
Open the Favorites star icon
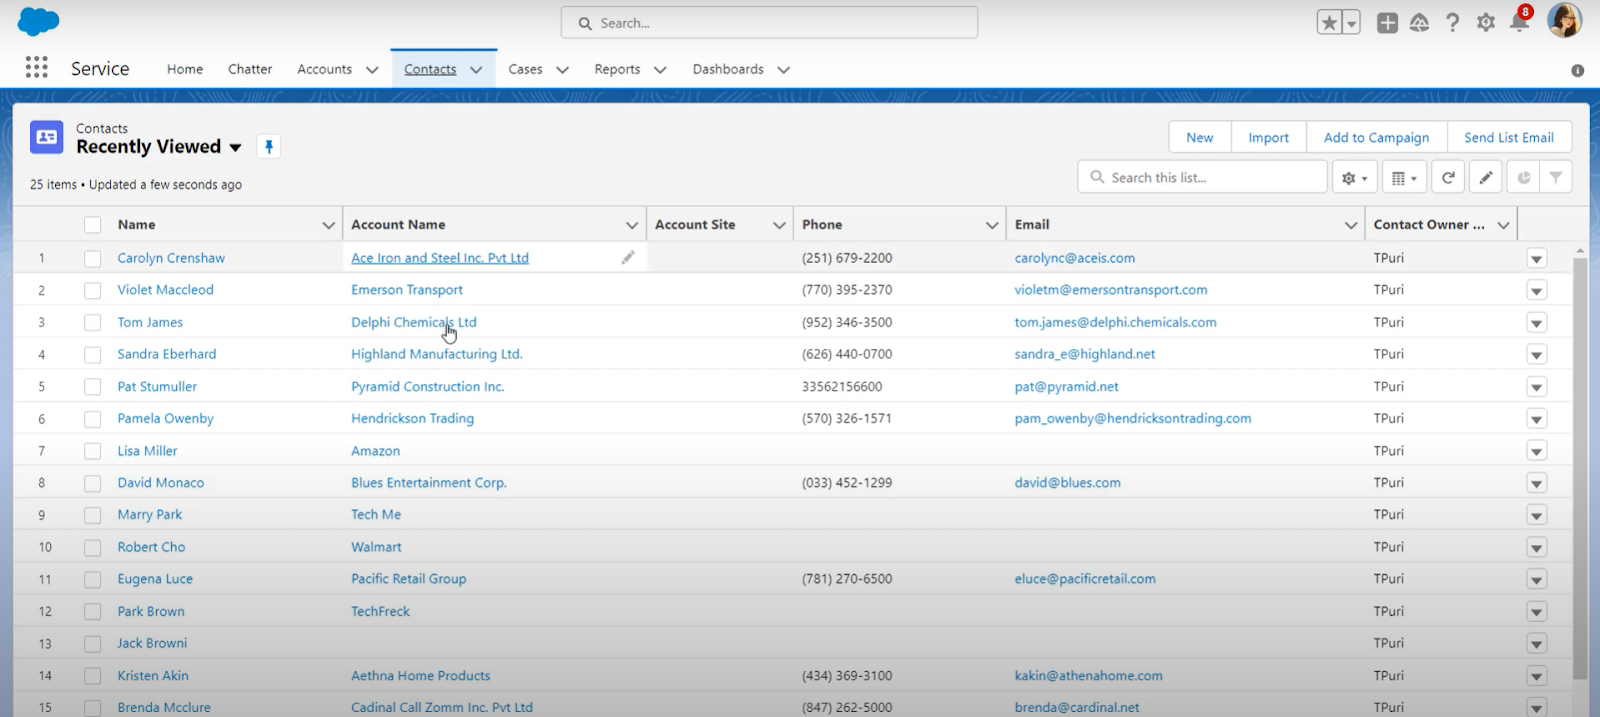pyautogui.click(x=1329, y=22)
